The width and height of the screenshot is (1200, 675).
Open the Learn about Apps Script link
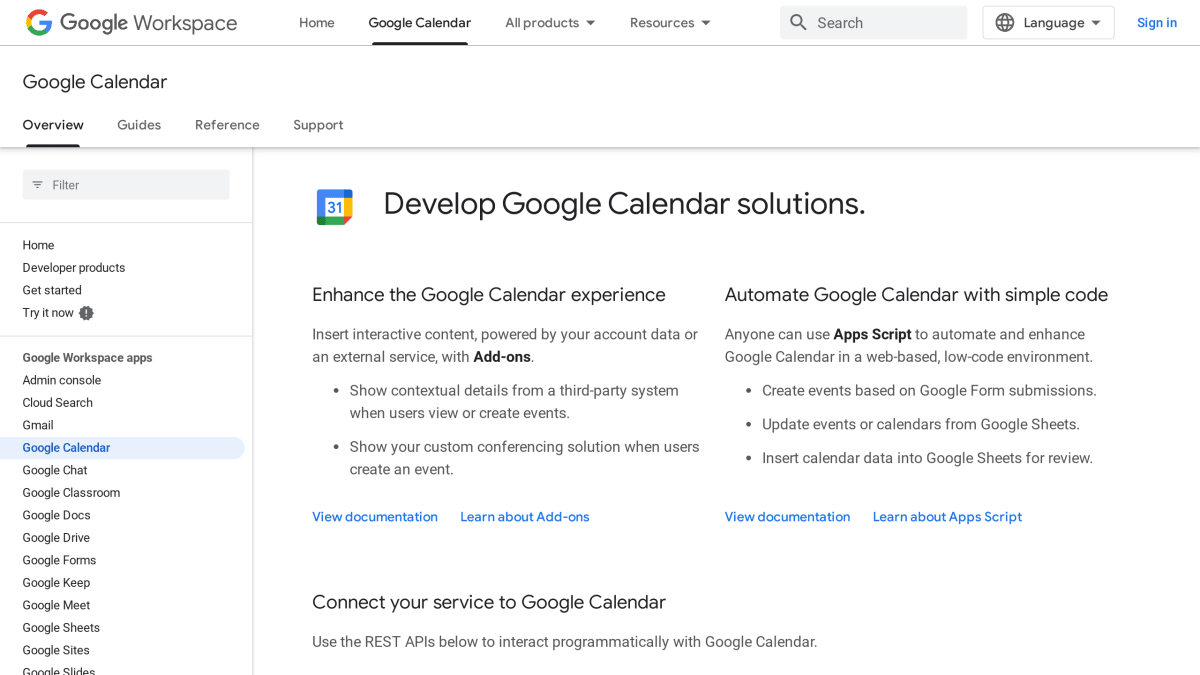coord(947,517)
